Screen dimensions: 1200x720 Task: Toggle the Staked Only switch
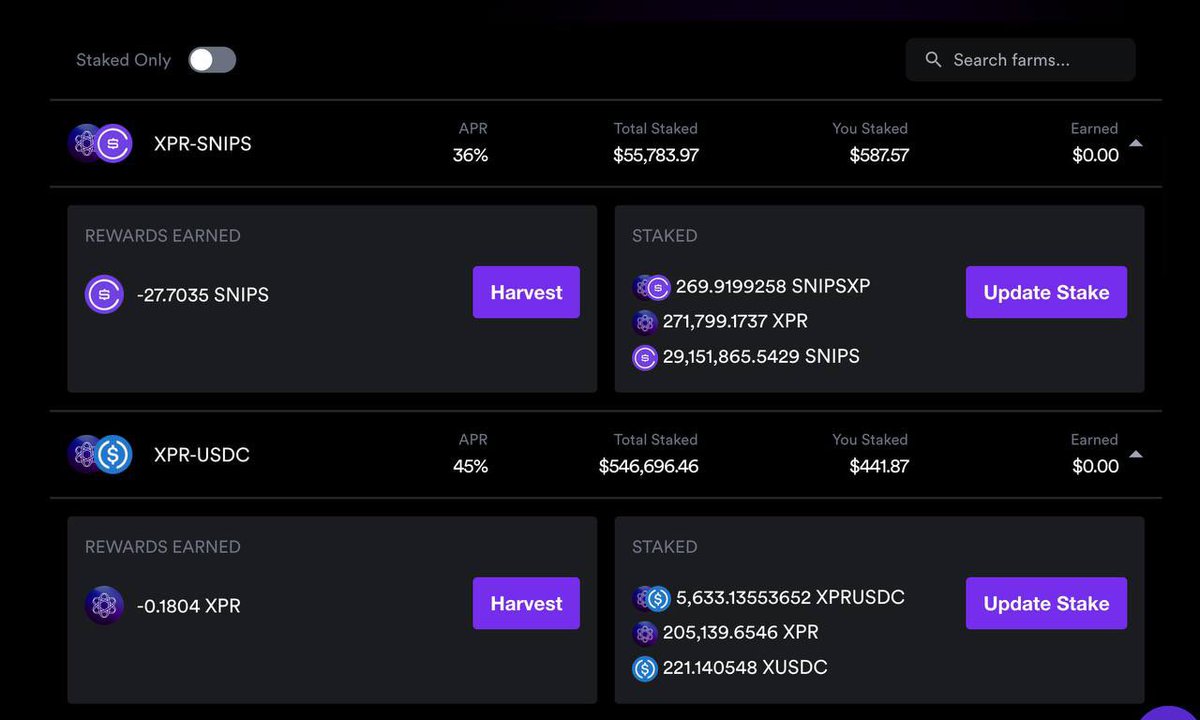click(x=212, y=60)
